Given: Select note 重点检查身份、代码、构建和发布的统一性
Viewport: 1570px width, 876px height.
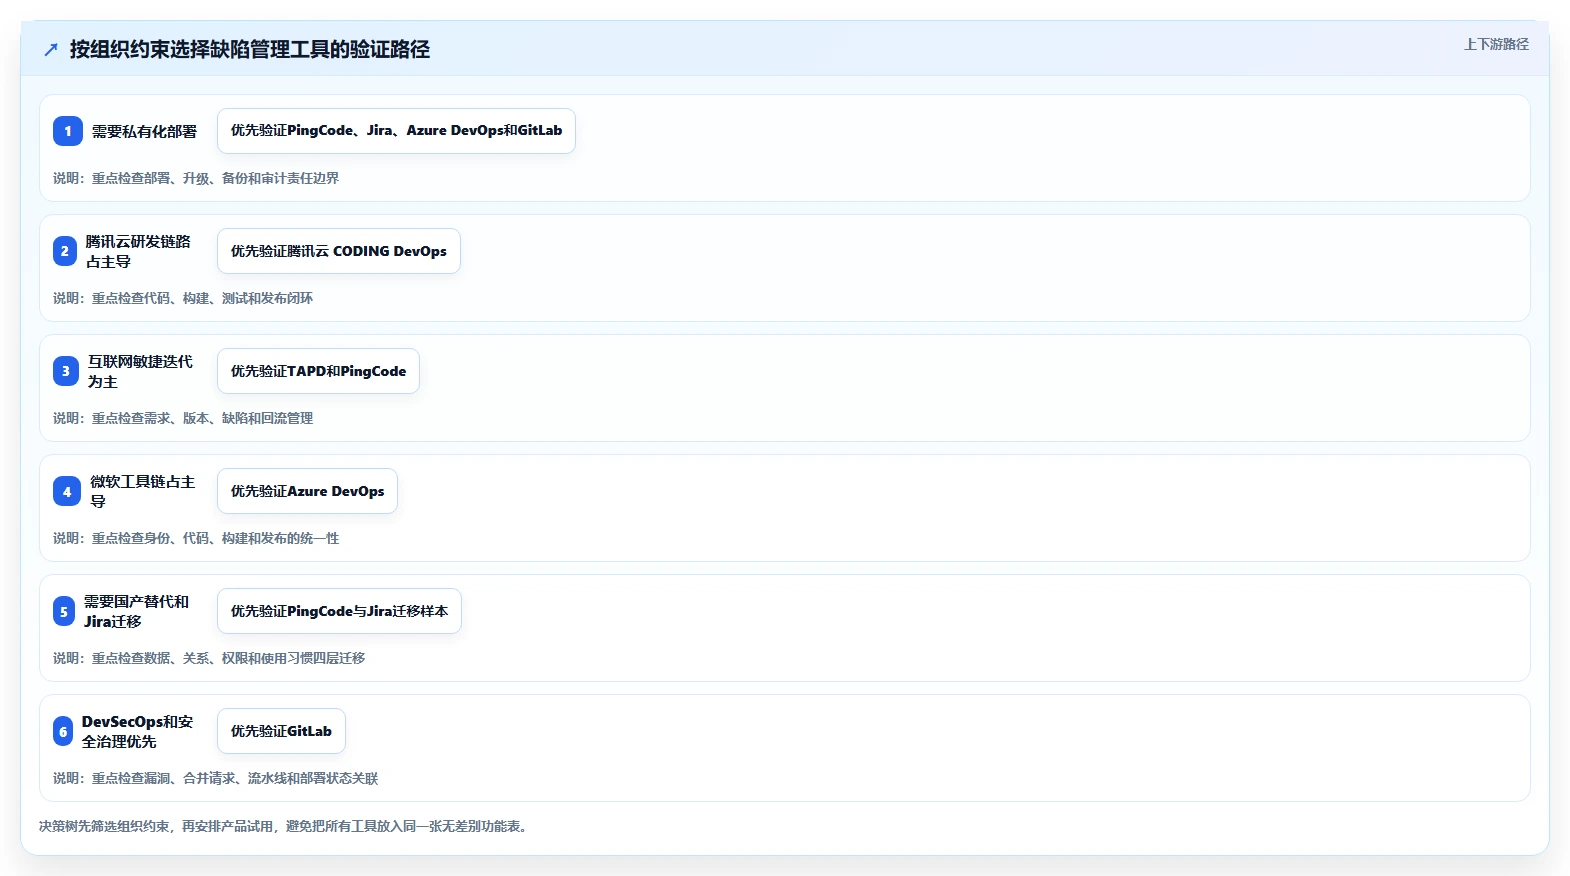Looking at the screenshot, I should (x=215, y=538).
